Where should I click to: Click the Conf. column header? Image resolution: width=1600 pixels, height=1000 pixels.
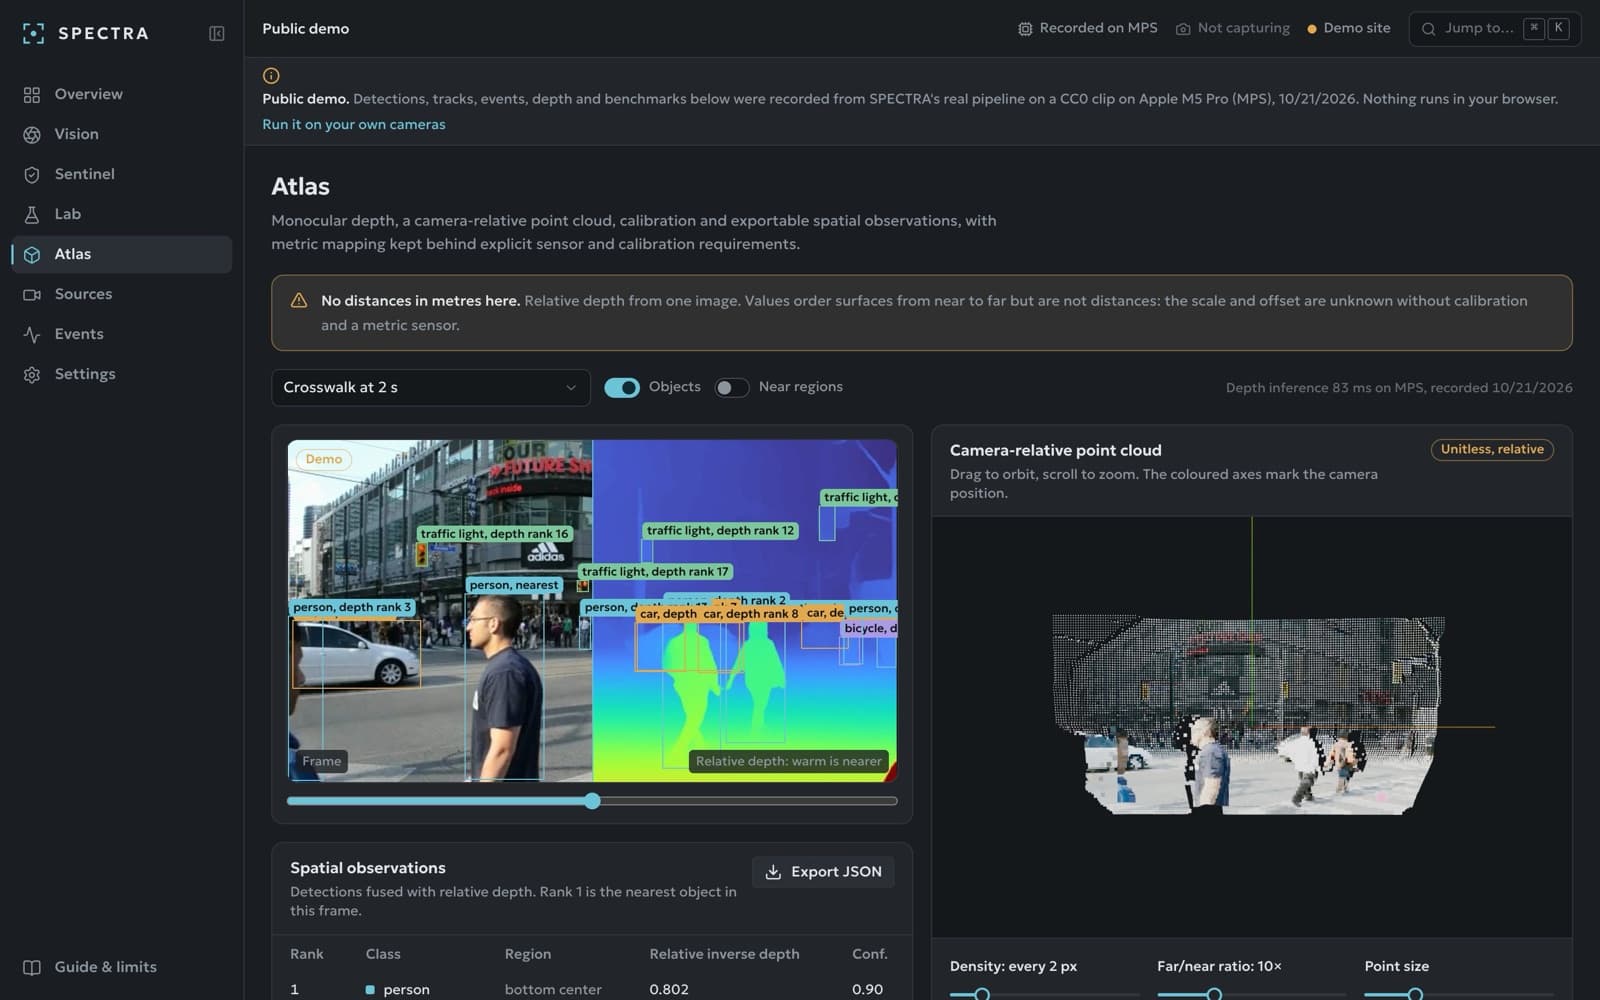(x=869, y=954)
